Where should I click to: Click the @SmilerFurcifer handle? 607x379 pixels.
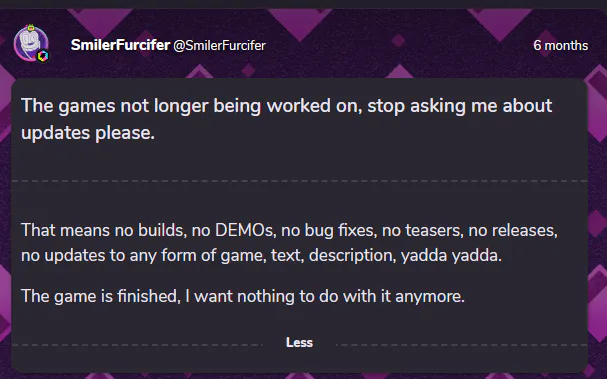(219, 46)
